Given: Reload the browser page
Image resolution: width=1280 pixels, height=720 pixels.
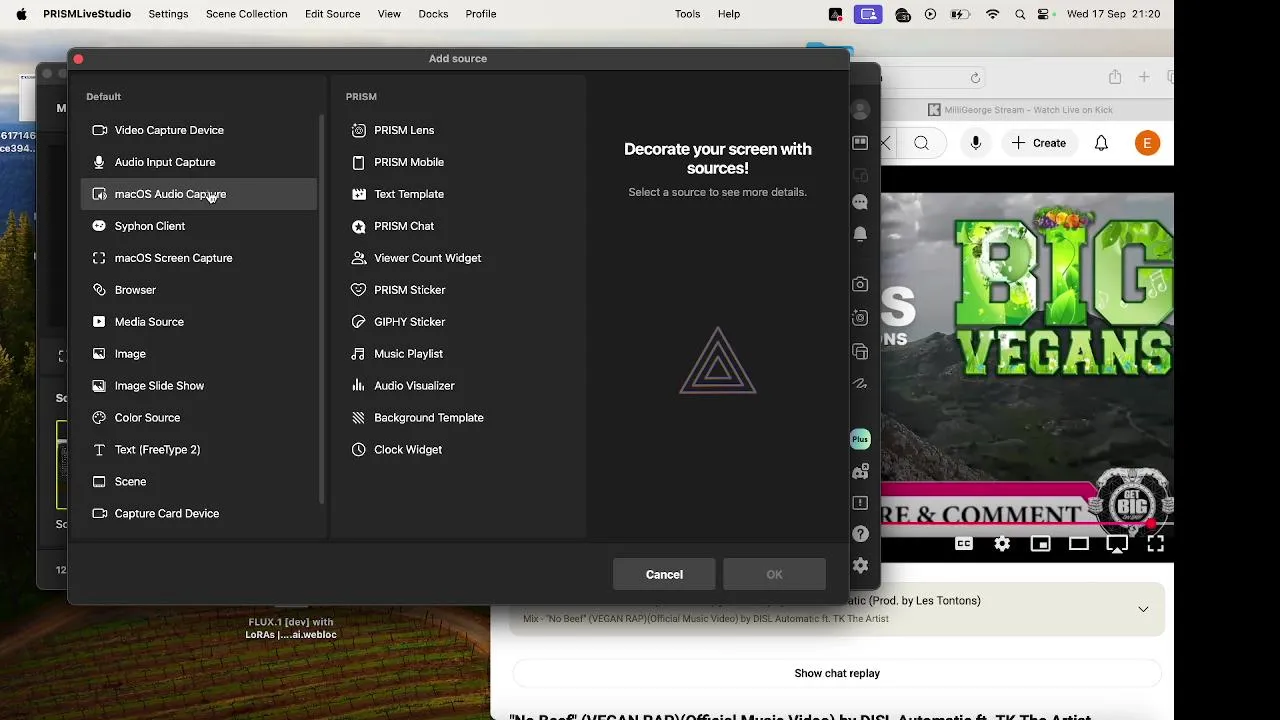Looking at the screenshot, I should pyautogui.click(x=975, y=77).
